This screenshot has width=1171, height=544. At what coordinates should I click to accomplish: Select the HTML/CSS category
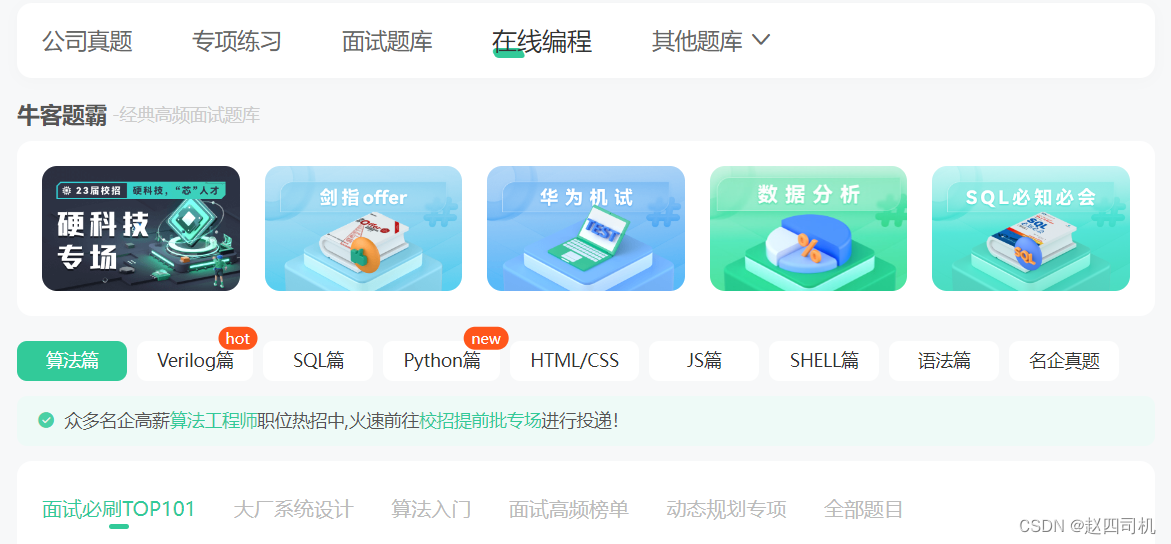(x=574, y=361)
